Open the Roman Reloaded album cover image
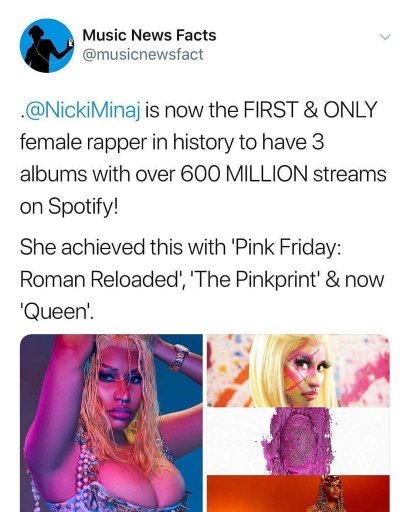This screenshot has height=512, width=409. (x=298, y=370)
